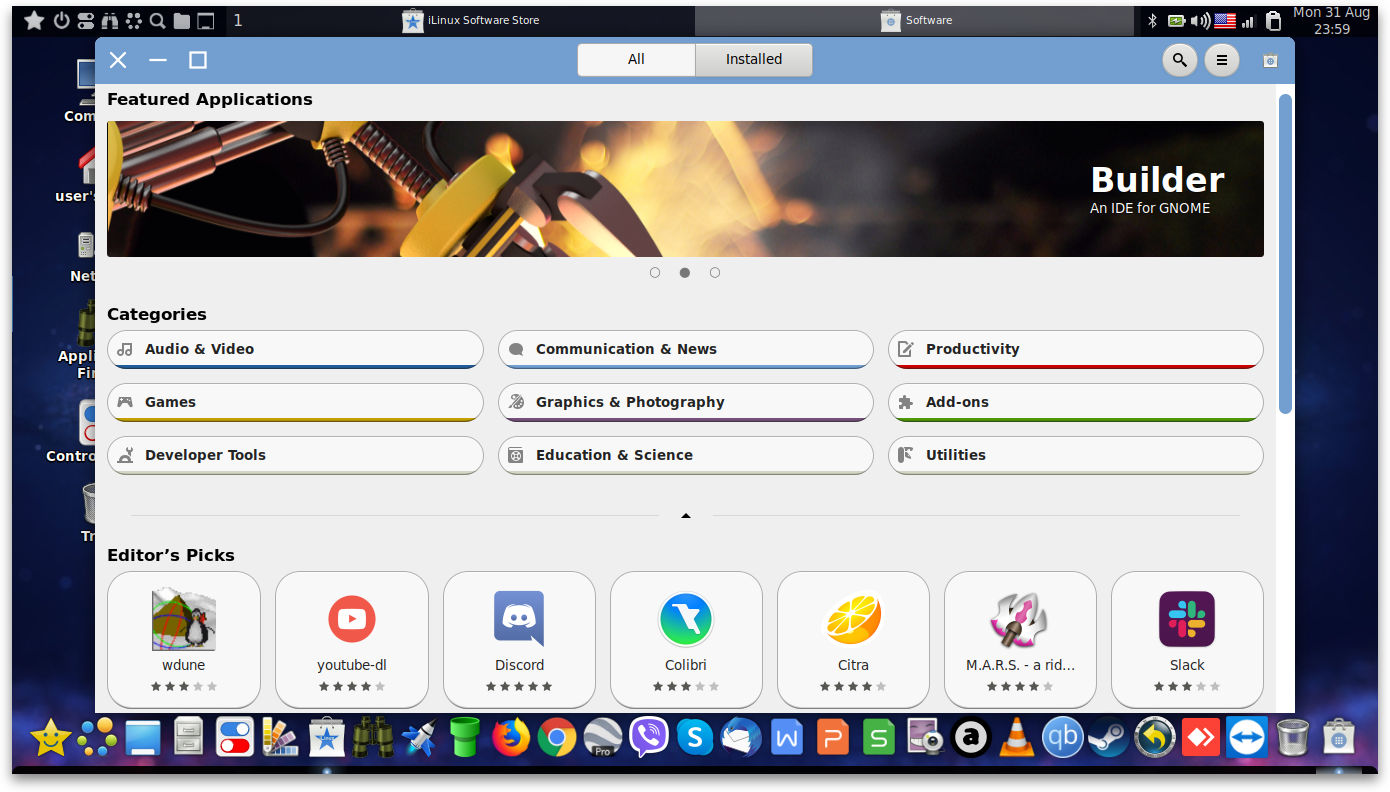Open the trash bin dock icon
The image size is (1390, 792).
click(1292, 739)
